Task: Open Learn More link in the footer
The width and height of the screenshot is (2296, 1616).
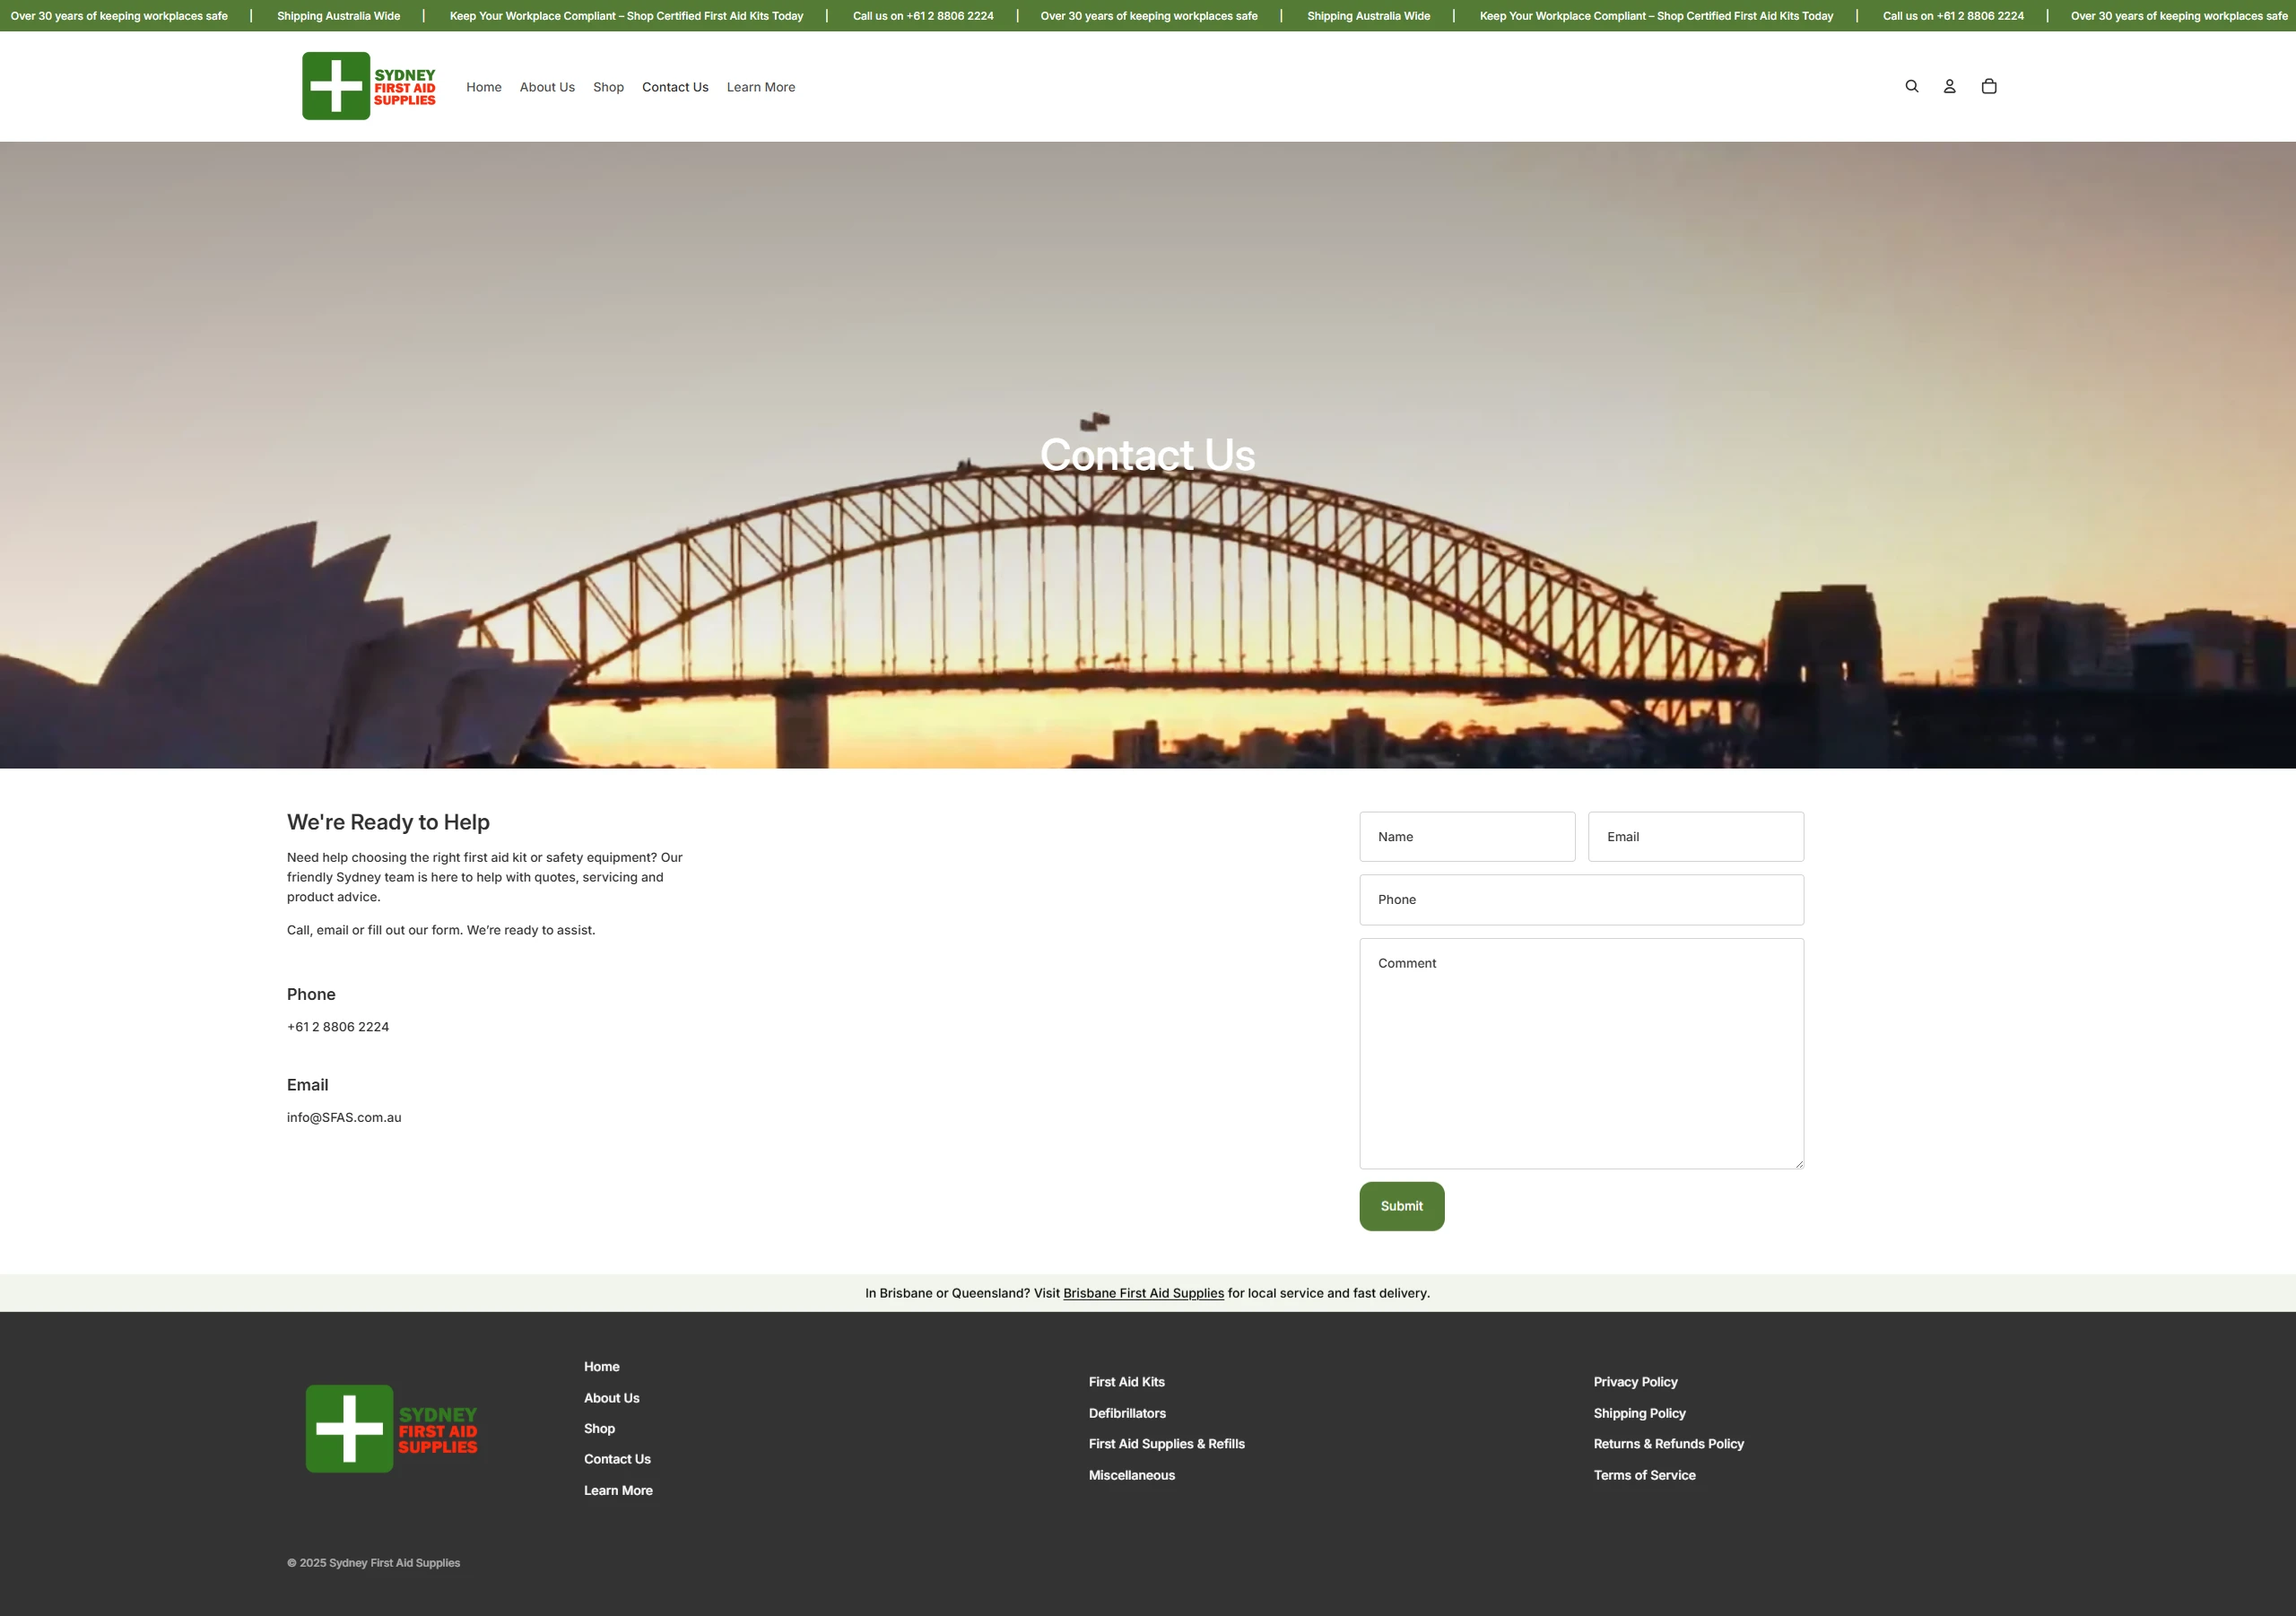Action: click(618, 1490)
